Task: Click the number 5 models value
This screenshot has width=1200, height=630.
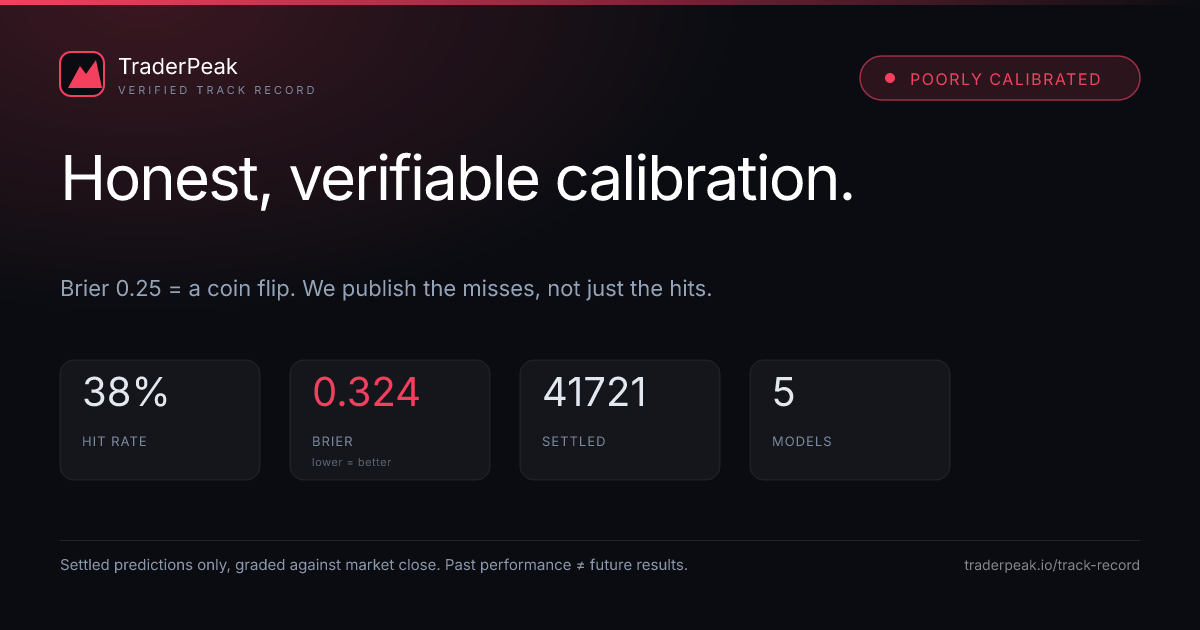Action: pyautogui.click(x=784, y=392)
